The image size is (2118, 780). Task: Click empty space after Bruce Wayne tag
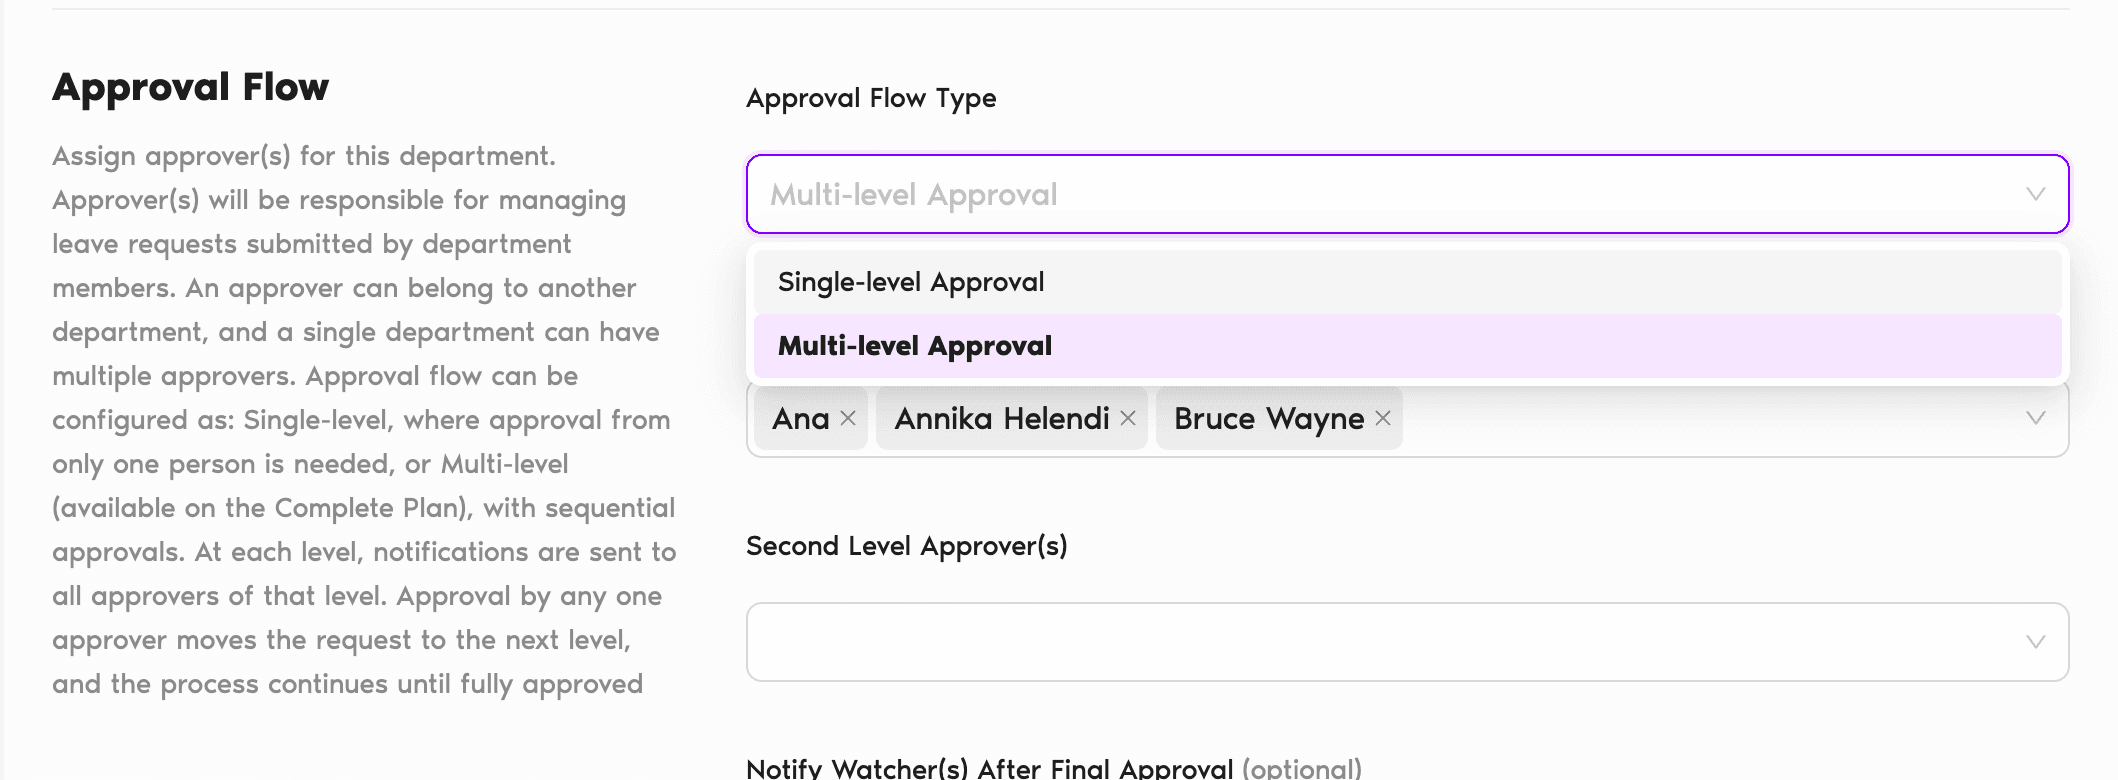point(1700,418)
